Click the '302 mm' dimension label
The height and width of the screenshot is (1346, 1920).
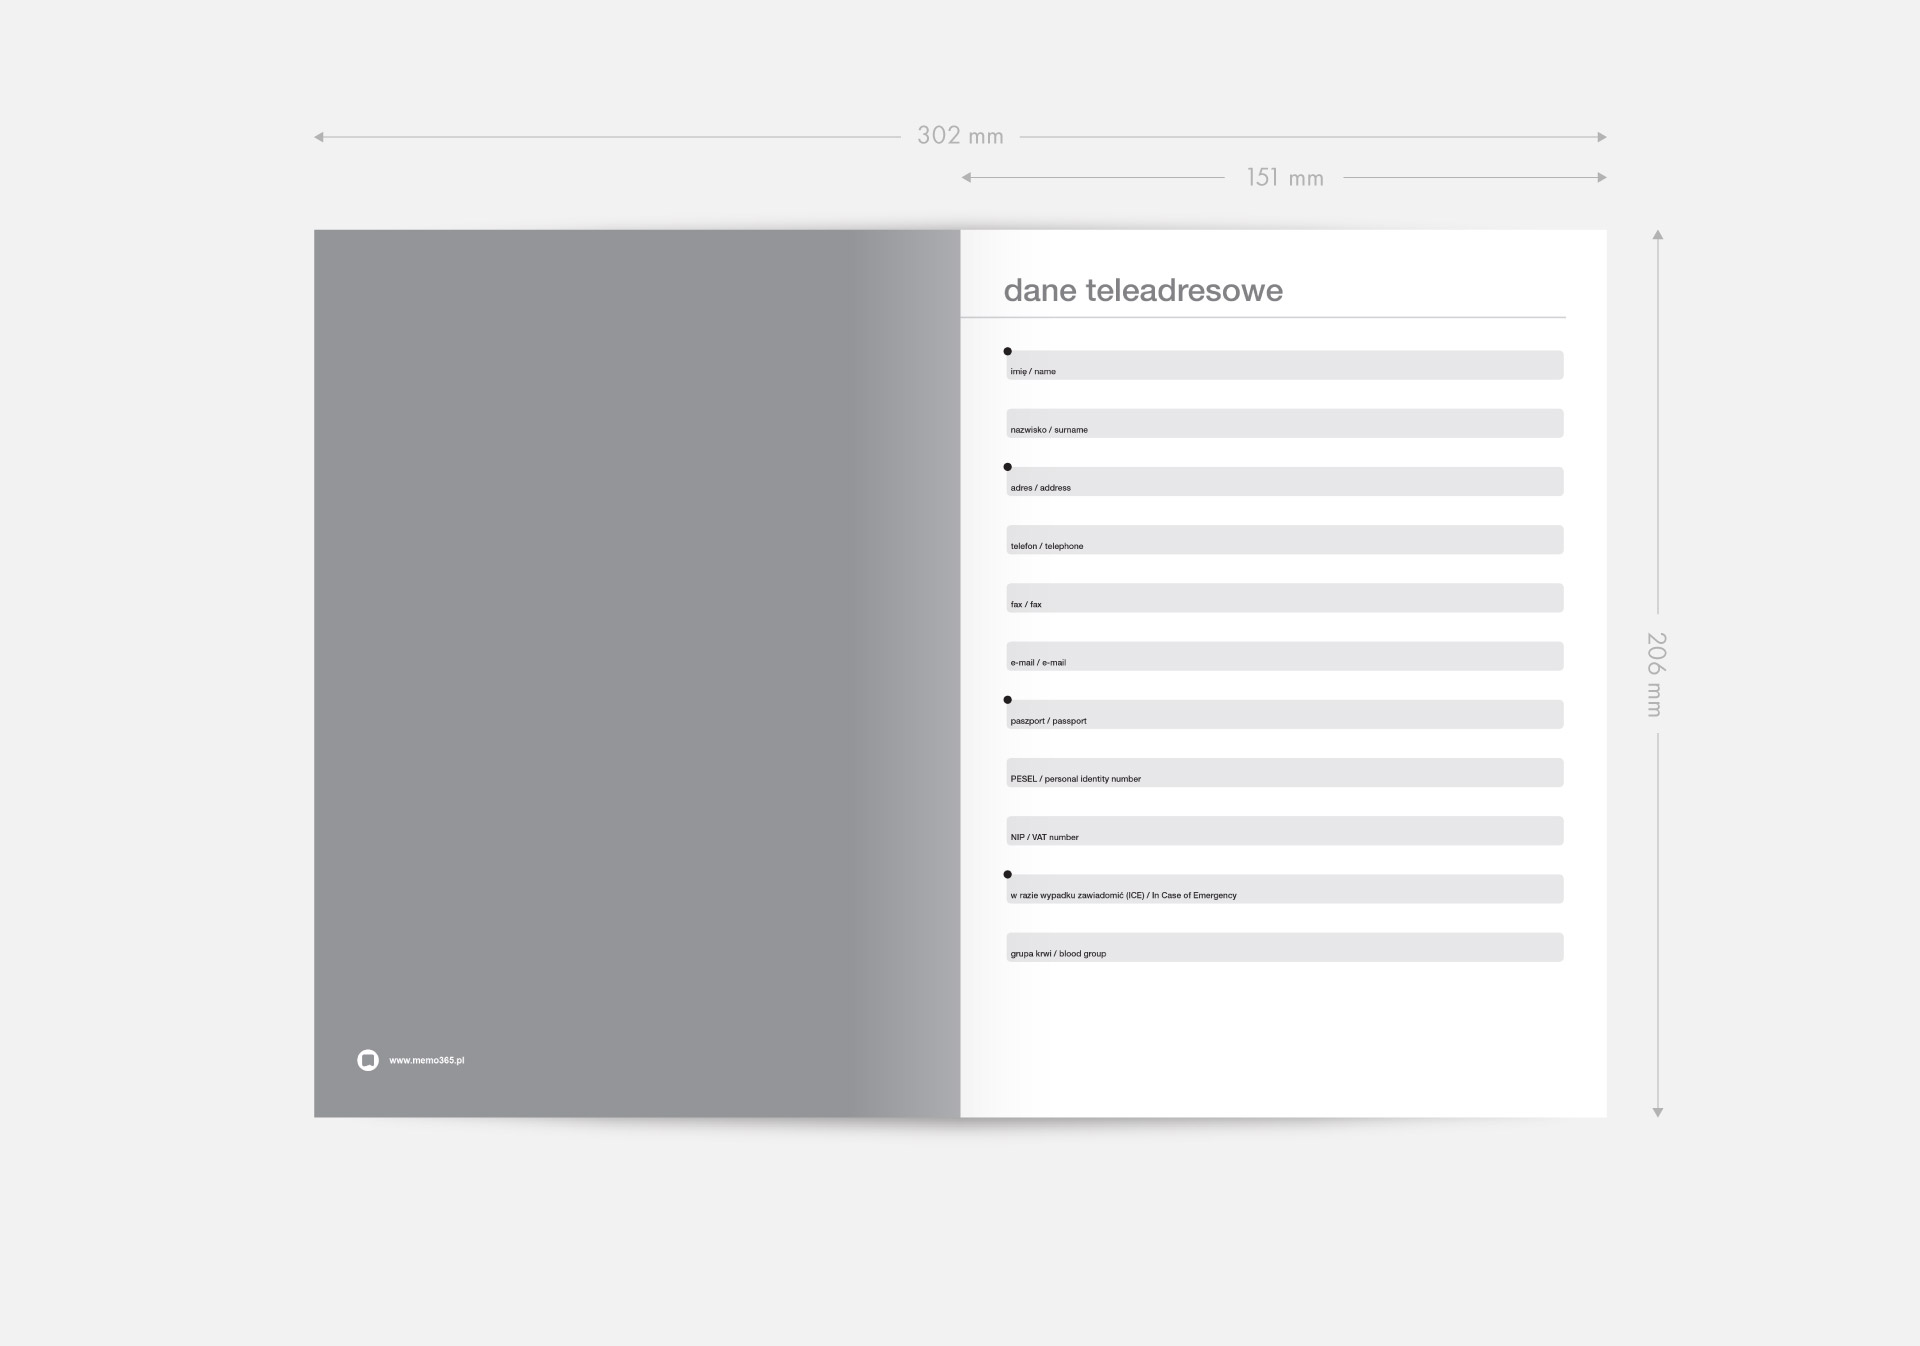(x=960, y=136)
